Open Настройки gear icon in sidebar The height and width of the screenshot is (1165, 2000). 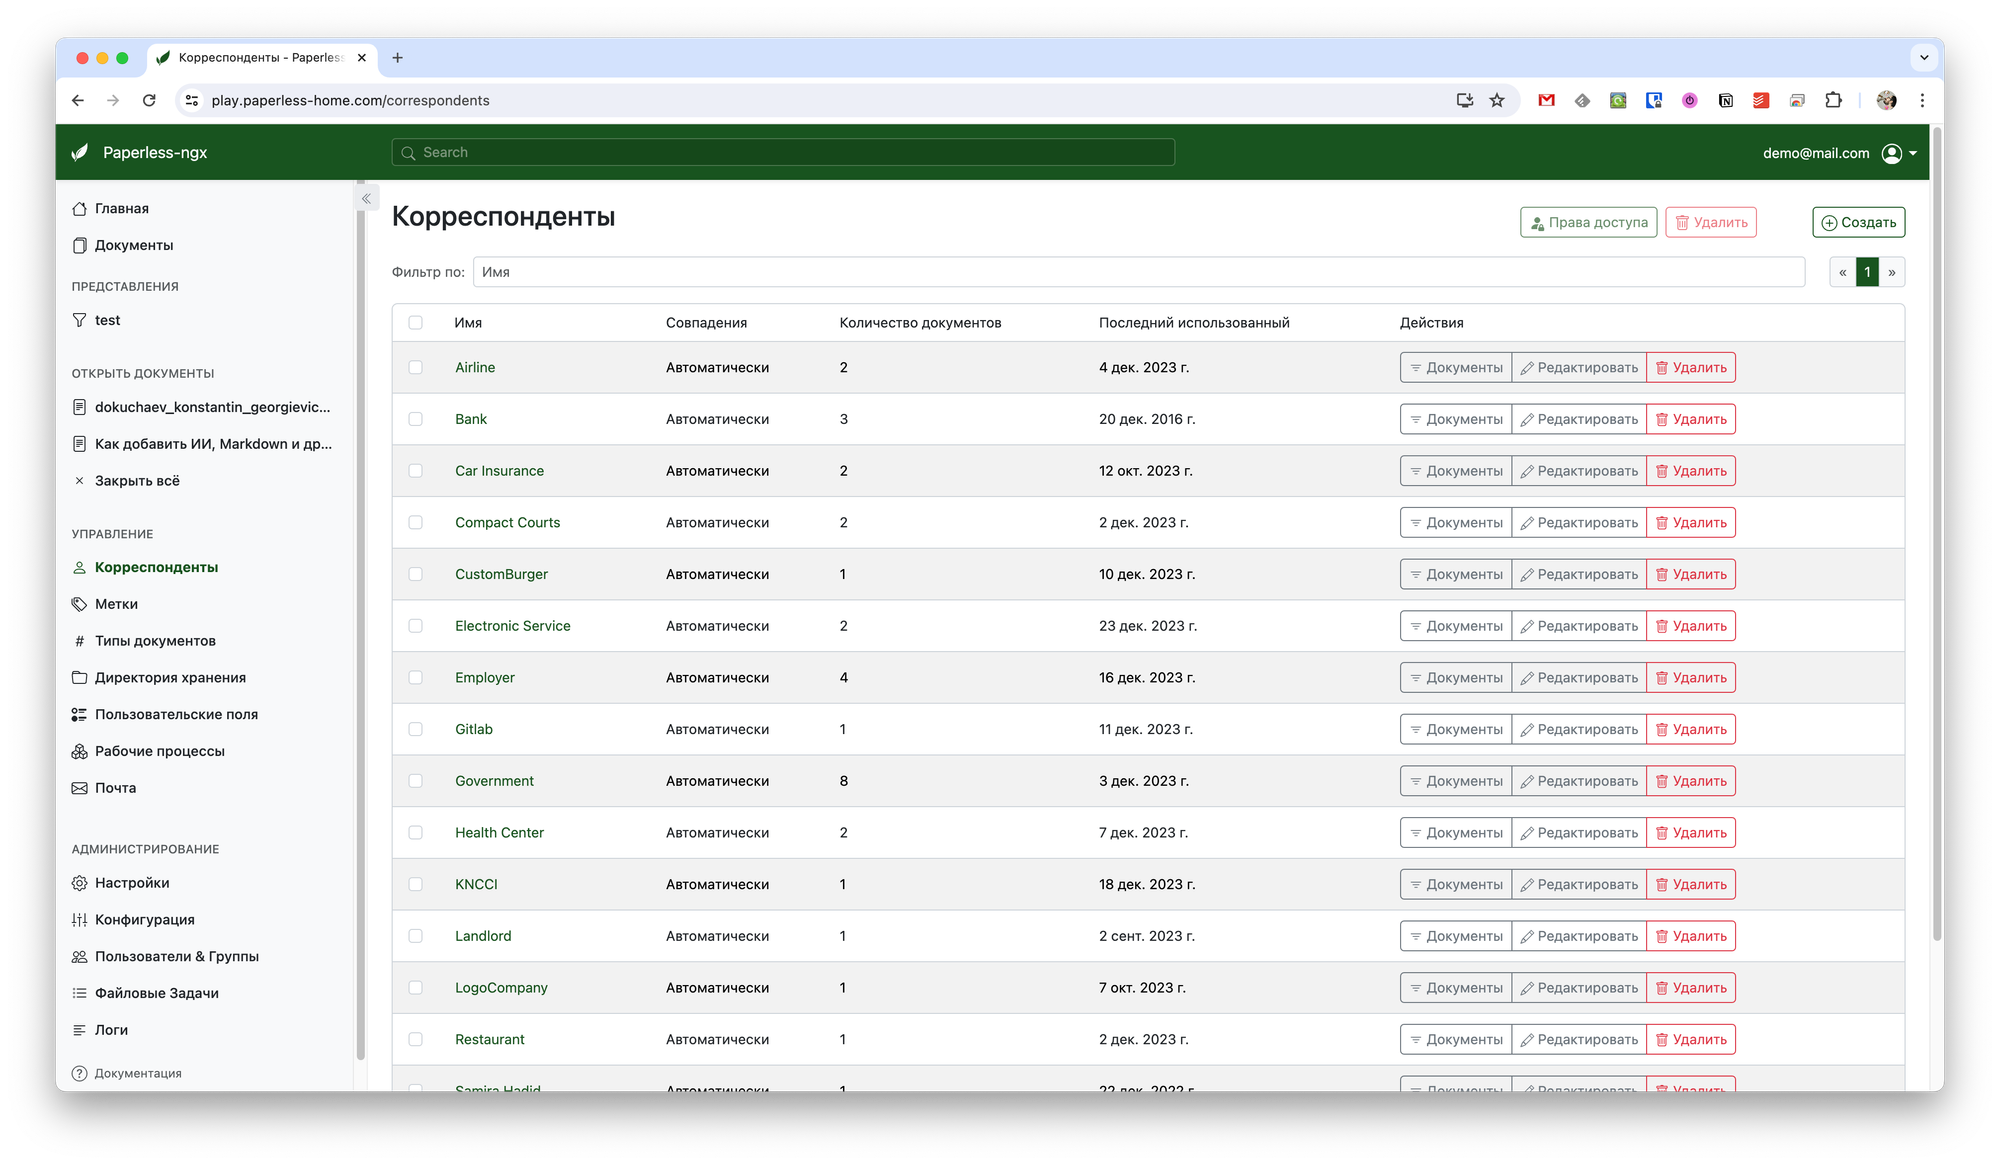coord(80,883)
